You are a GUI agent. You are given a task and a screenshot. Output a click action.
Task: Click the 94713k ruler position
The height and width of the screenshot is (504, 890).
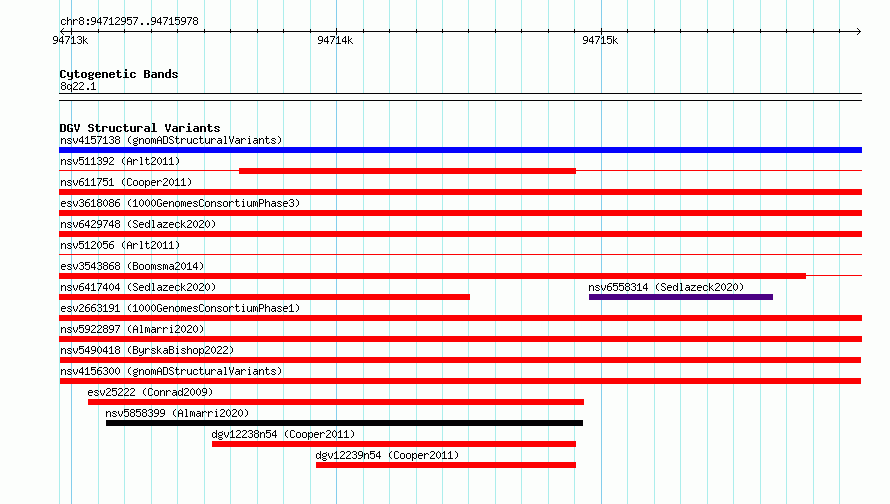[x=70, y=40]
